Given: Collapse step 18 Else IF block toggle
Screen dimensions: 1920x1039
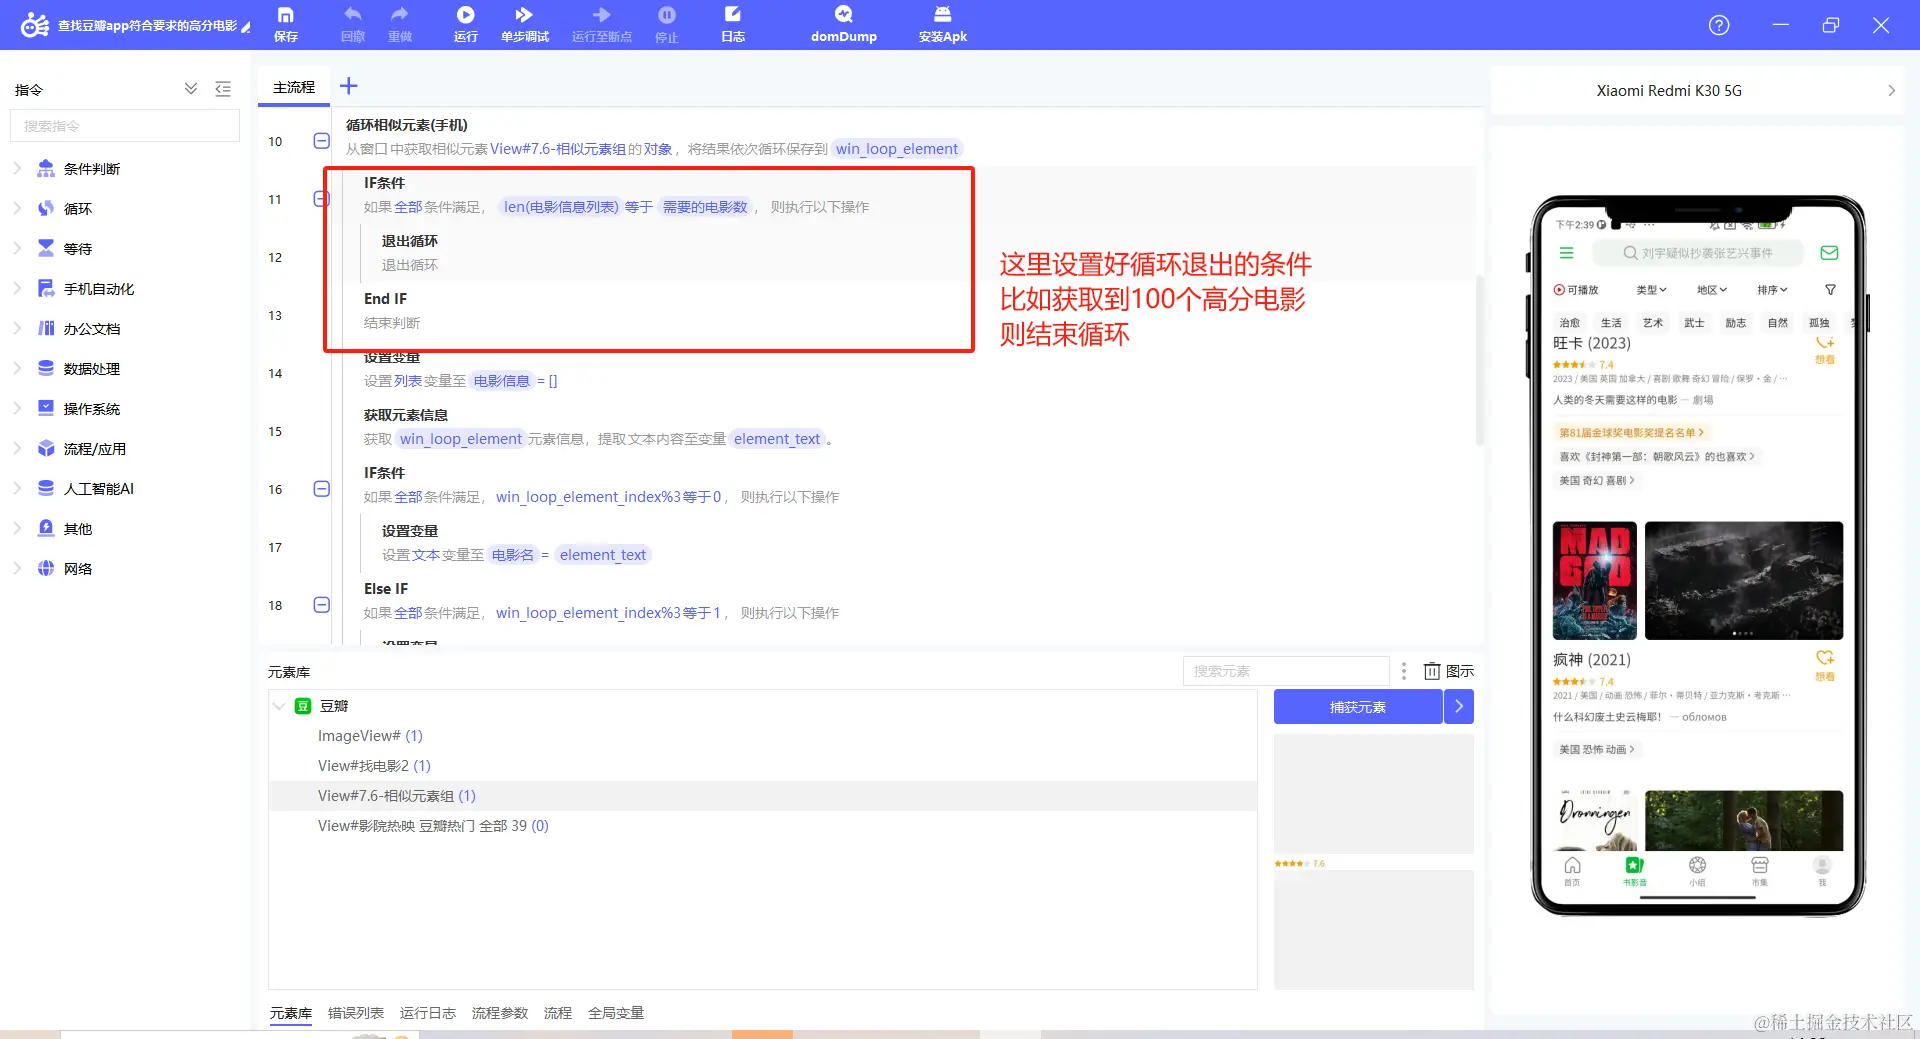Looking at the screenshot, I should pyautogui.click(x=321, y=605).
